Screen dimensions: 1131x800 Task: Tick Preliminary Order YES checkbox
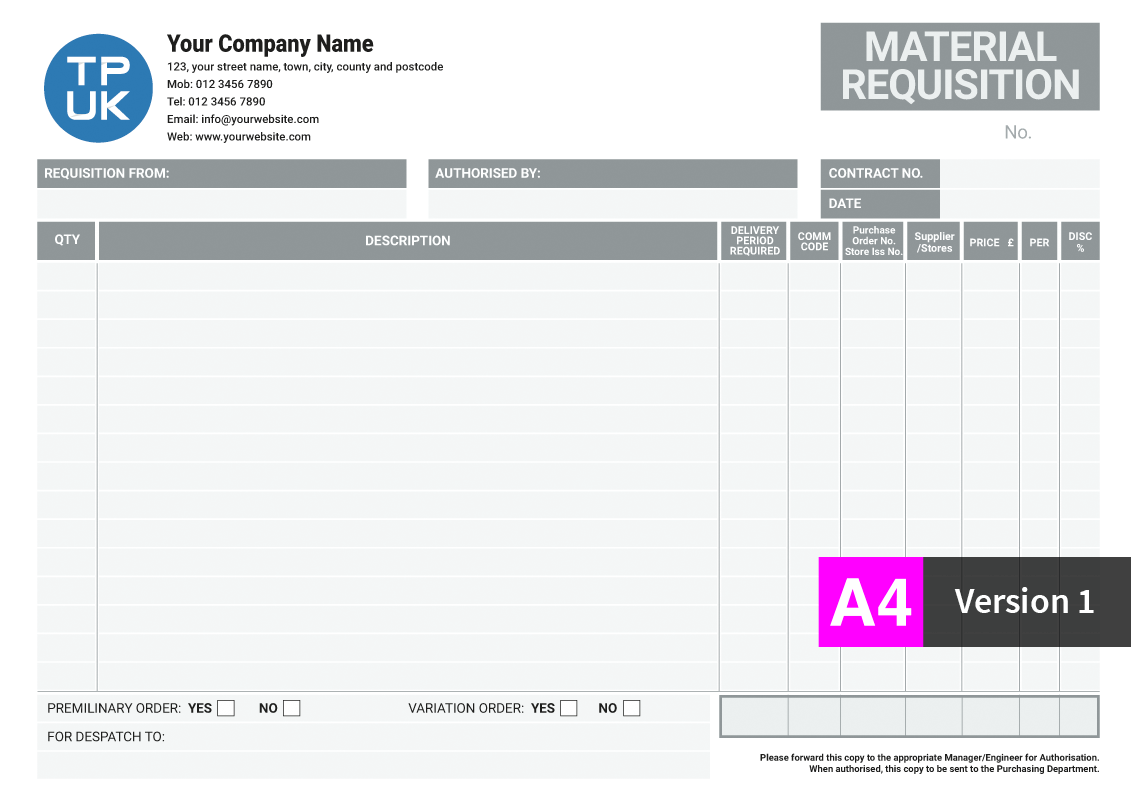pos(226,708)
